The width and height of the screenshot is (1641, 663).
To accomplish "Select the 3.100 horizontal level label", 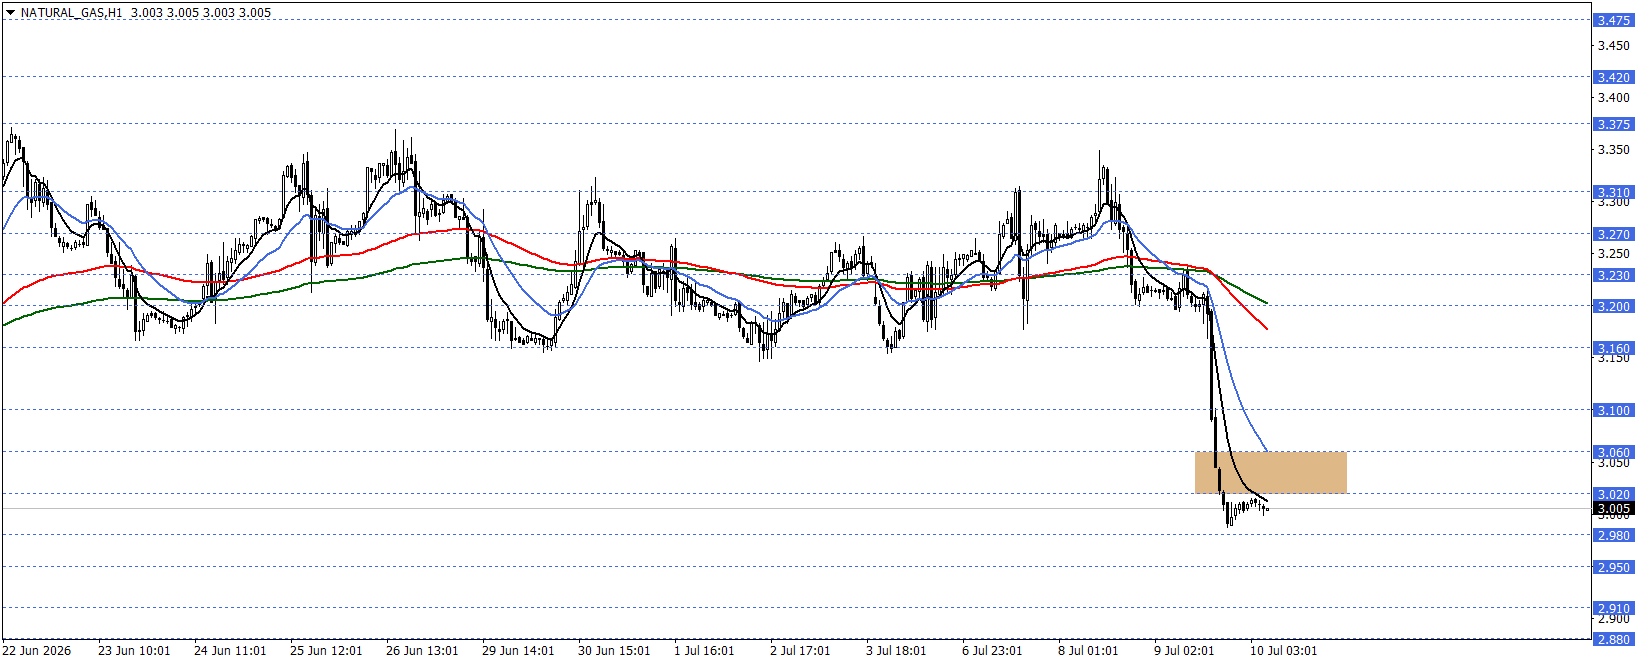I will 1613,410.
